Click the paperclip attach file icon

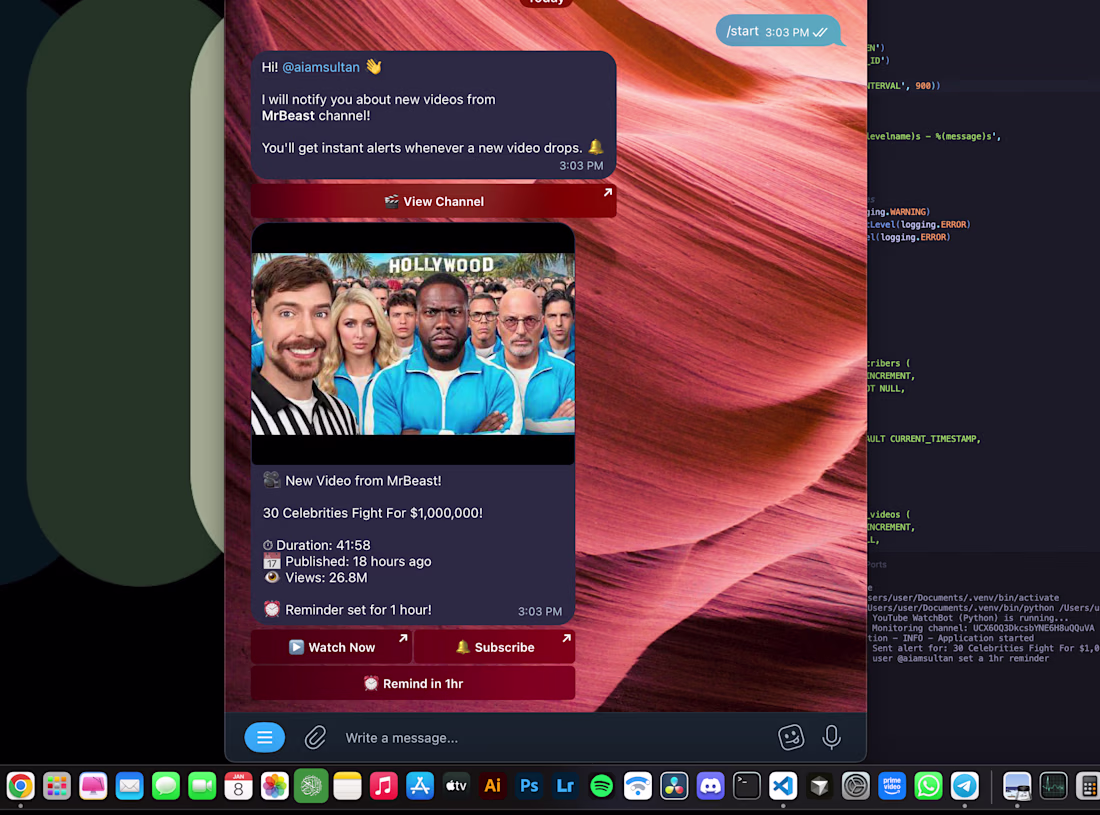click(315, 737)
